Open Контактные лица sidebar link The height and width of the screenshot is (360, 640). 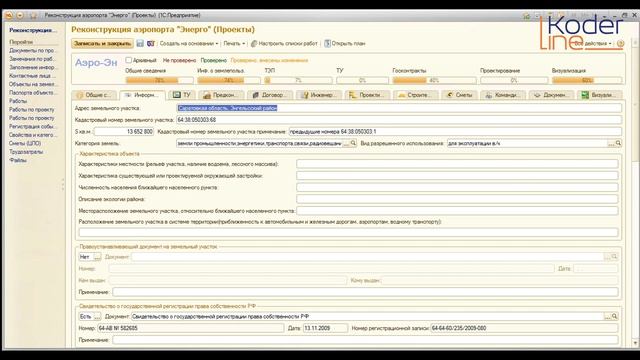32,76
